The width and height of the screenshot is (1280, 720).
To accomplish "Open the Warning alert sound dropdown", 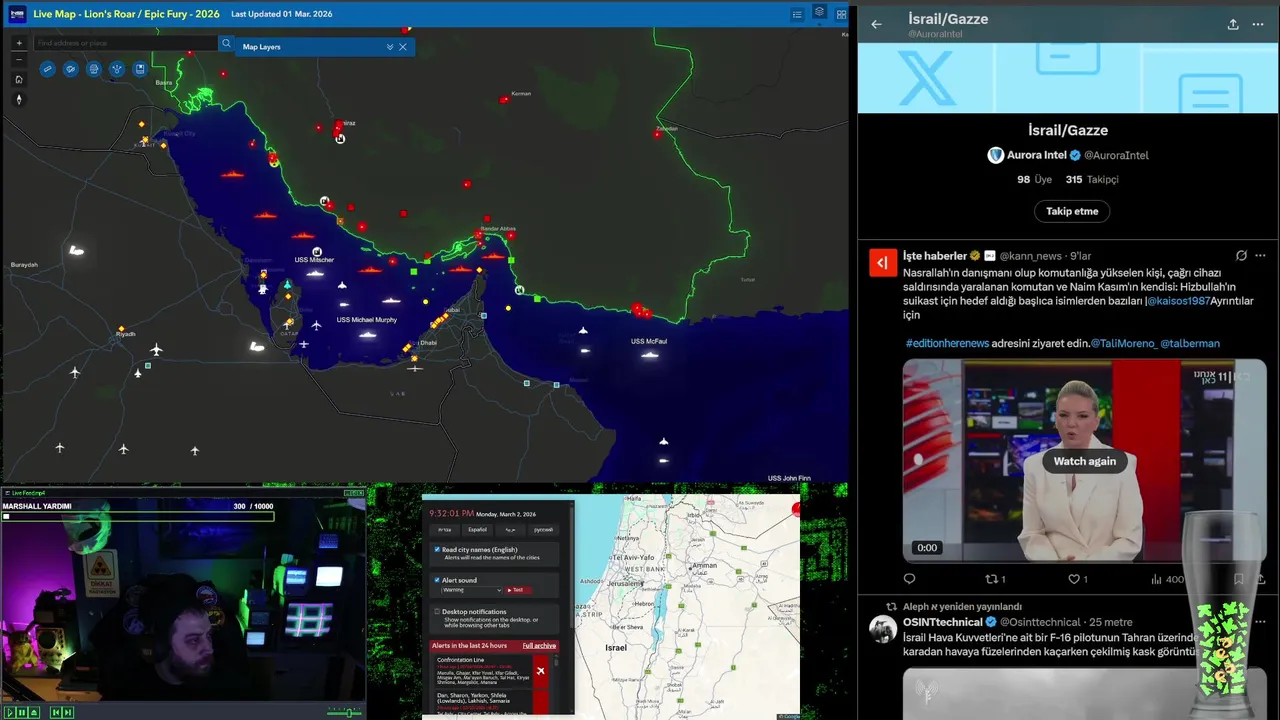I will pos(472,590).
